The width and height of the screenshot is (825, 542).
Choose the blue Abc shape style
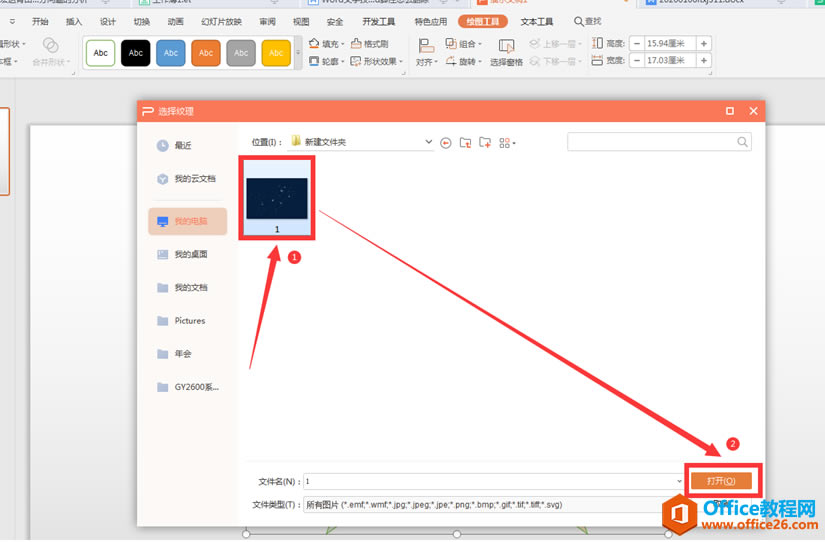(x=170, y=53)
